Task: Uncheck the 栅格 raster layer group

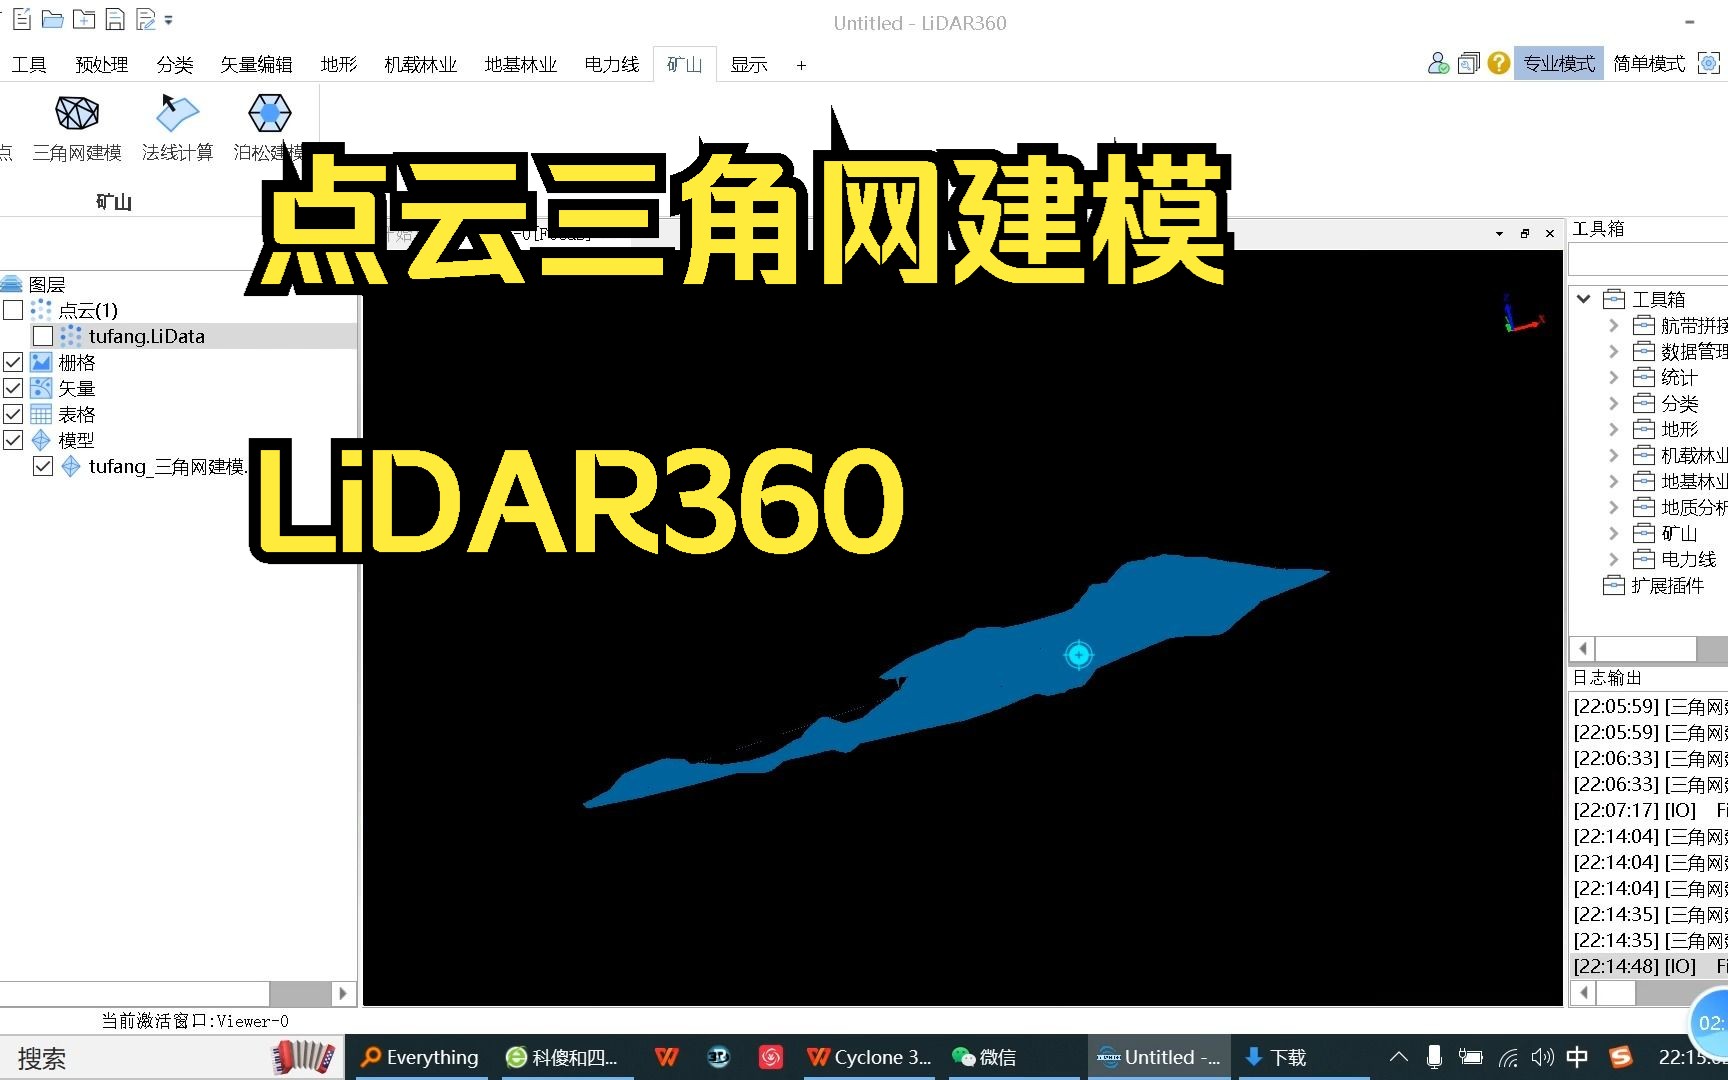Action: click(13, 362)
